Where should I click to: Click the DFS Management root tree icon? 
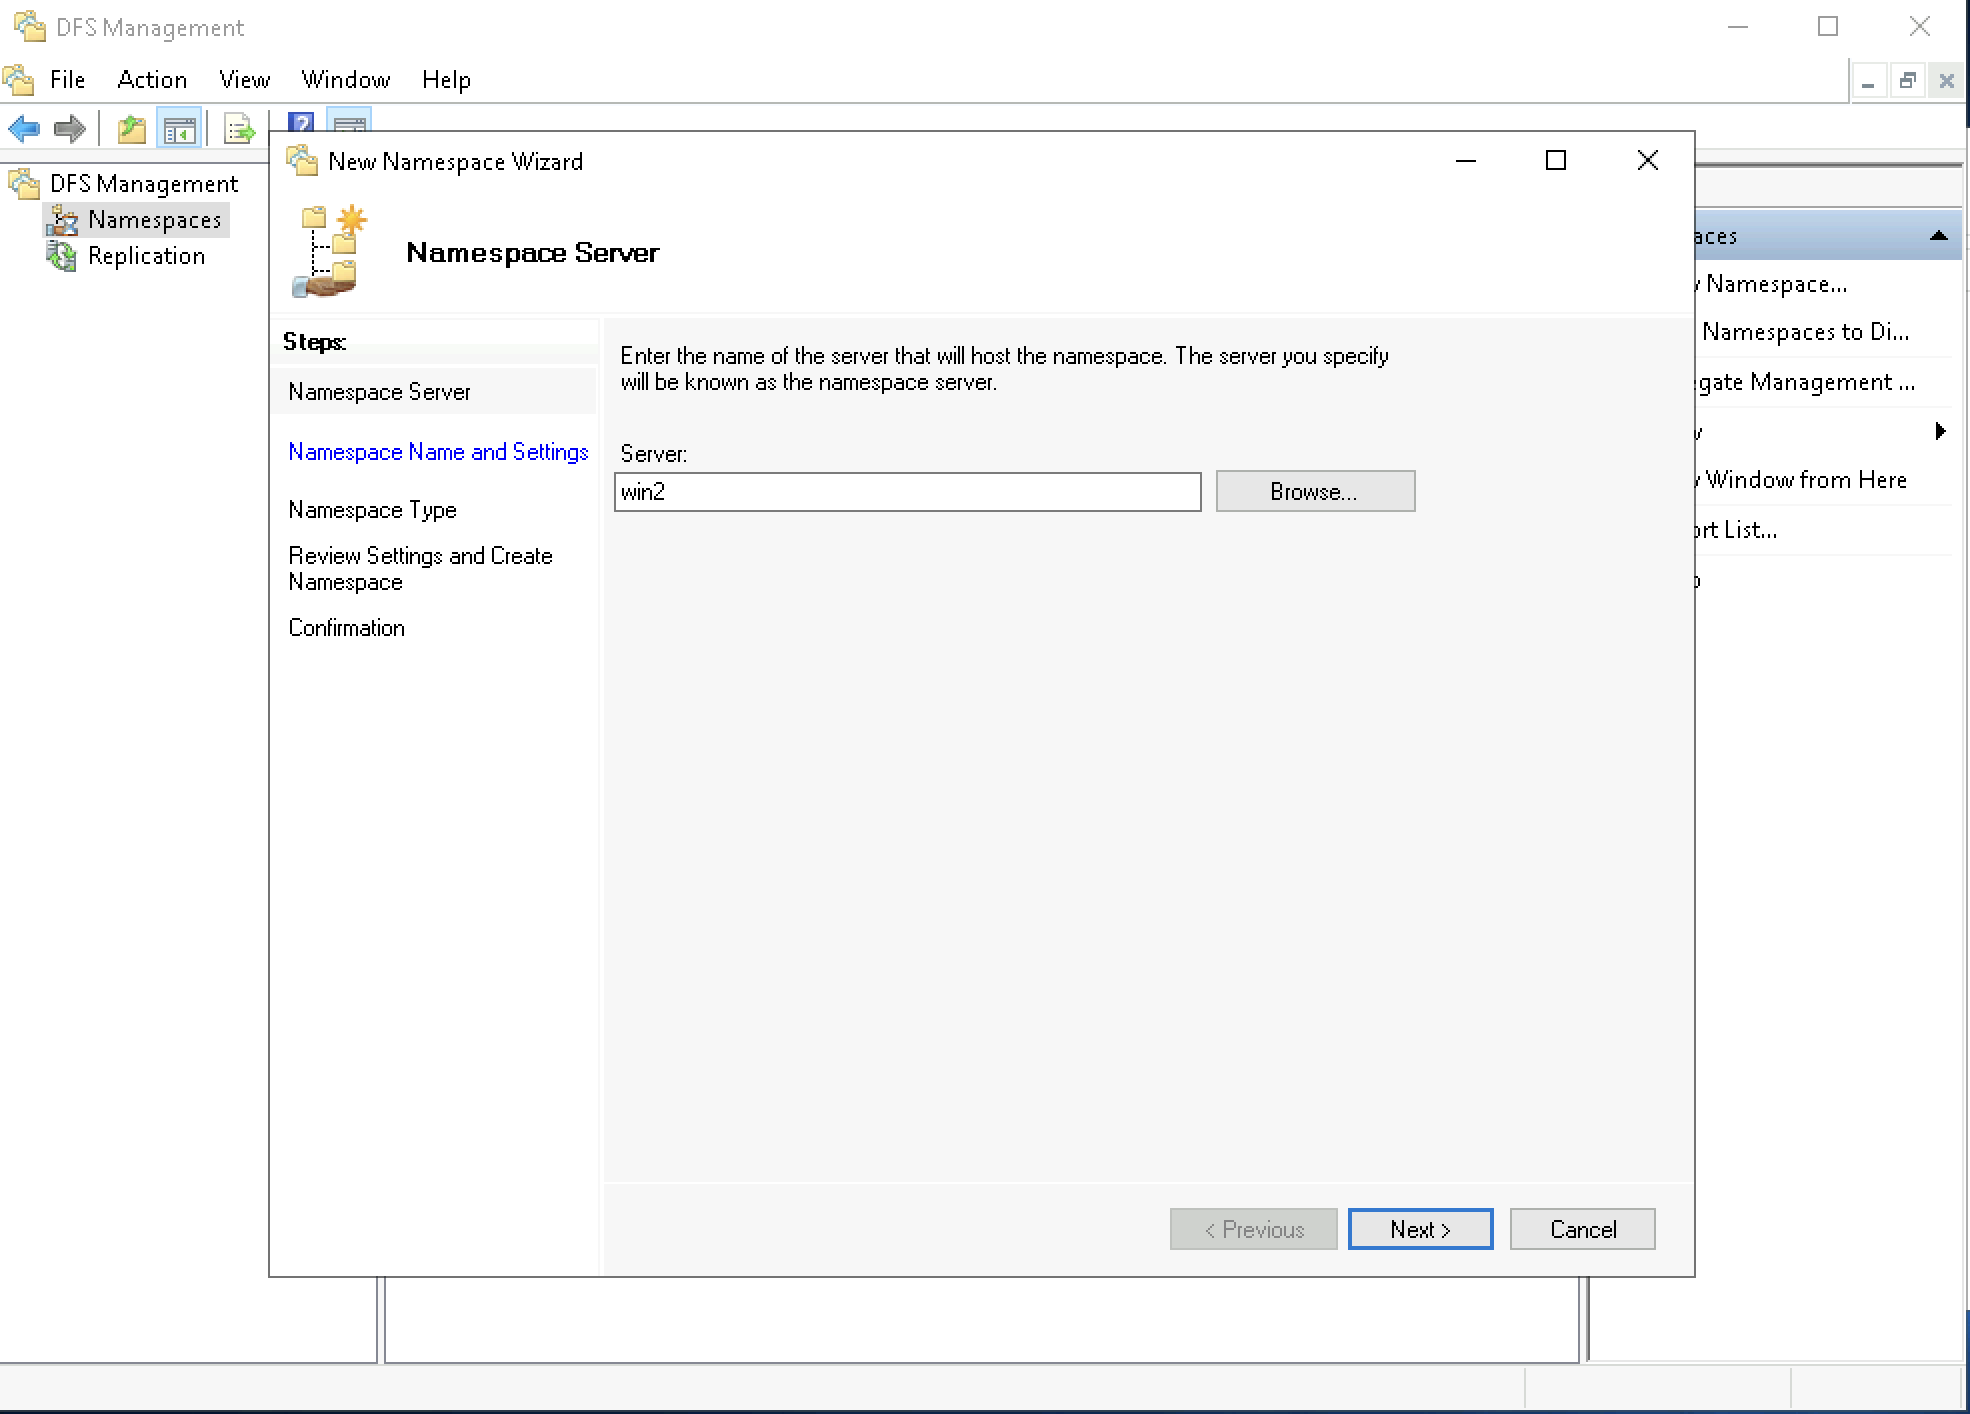click(x=25, y=184)
